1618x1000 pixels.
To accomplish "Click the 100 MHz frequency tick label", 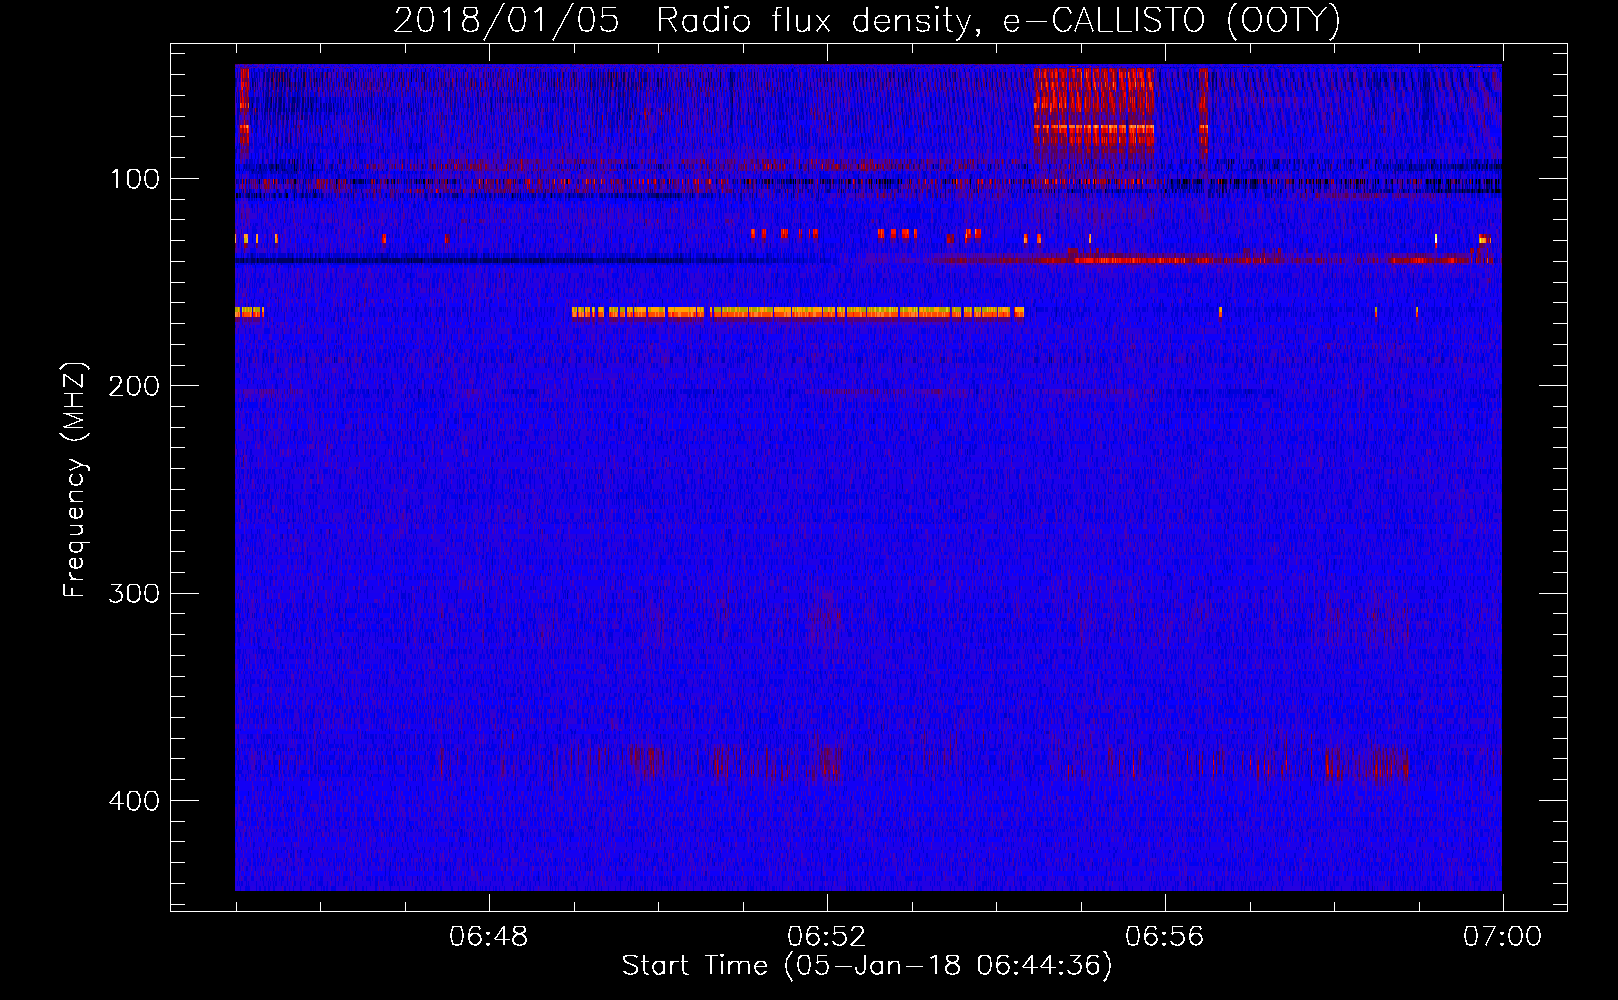I will (134, 179).
